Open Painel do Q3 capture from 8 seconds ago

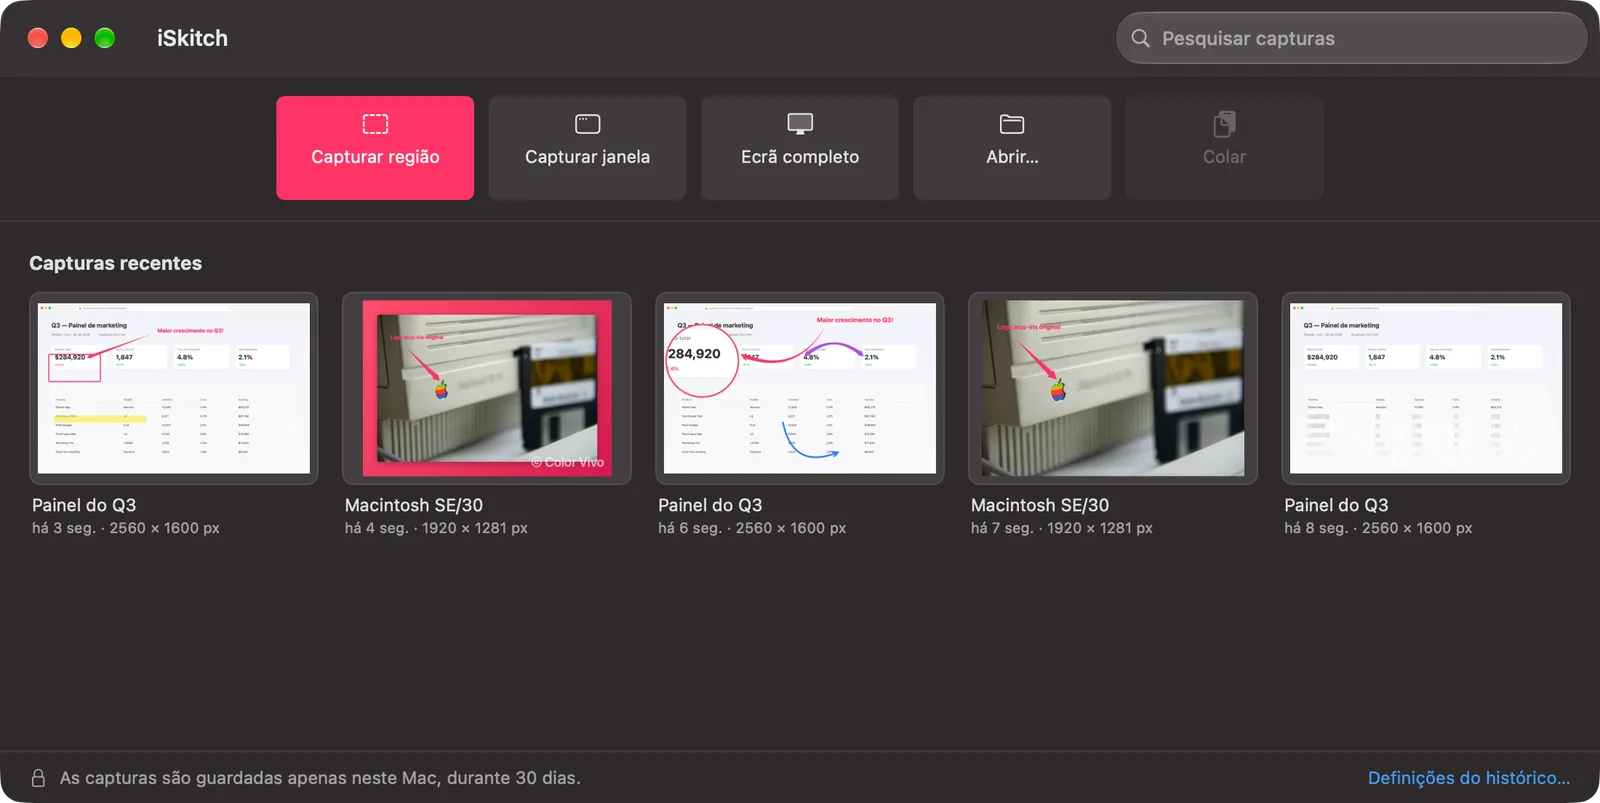pyautogui.click(x=1426, y=388)
